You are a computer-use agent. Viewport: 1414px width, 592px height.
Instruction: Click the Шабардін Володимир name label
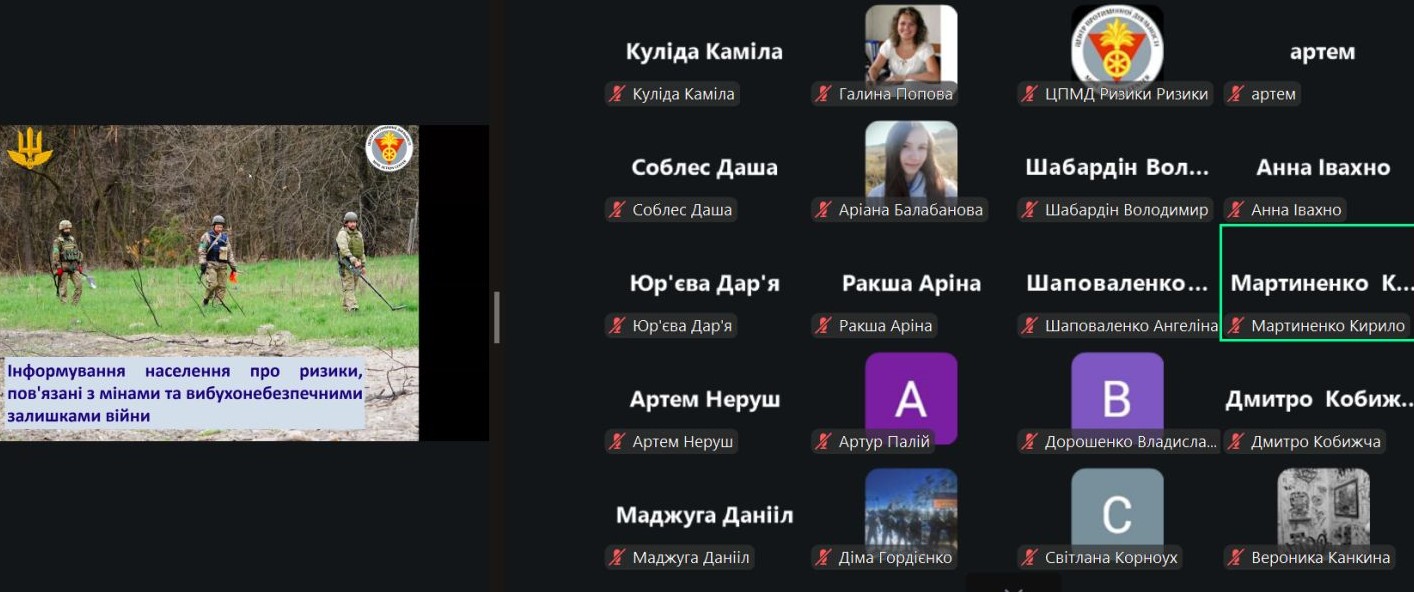tap(1126, 210)
